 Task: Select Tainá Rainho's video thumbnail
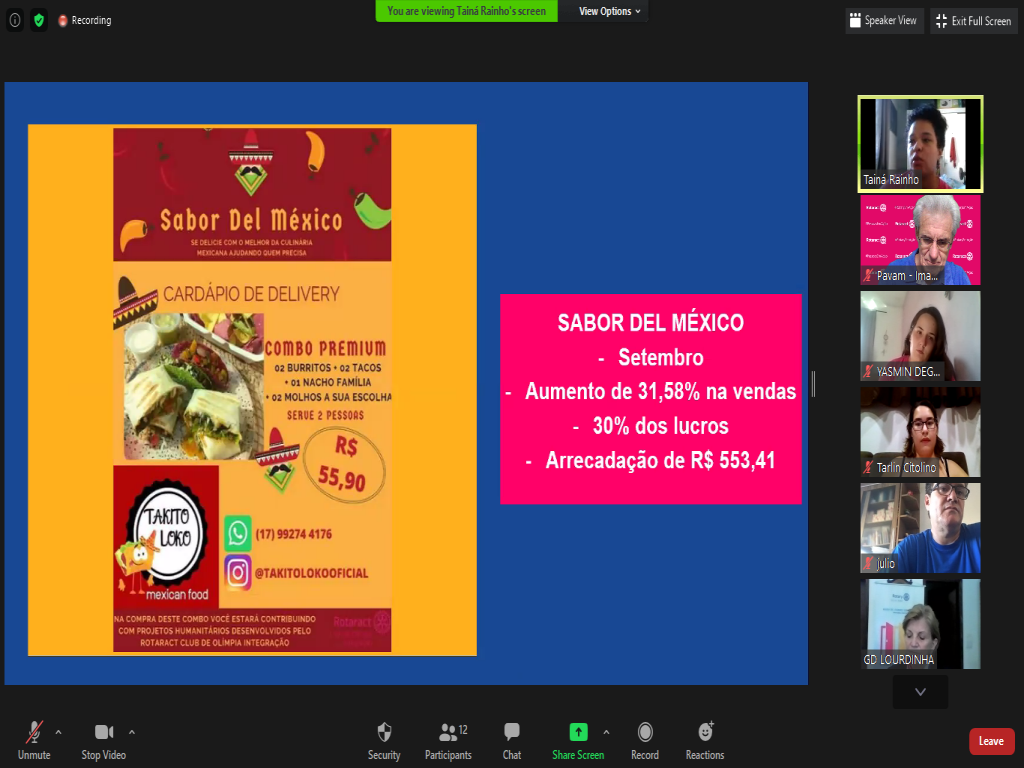920,143
